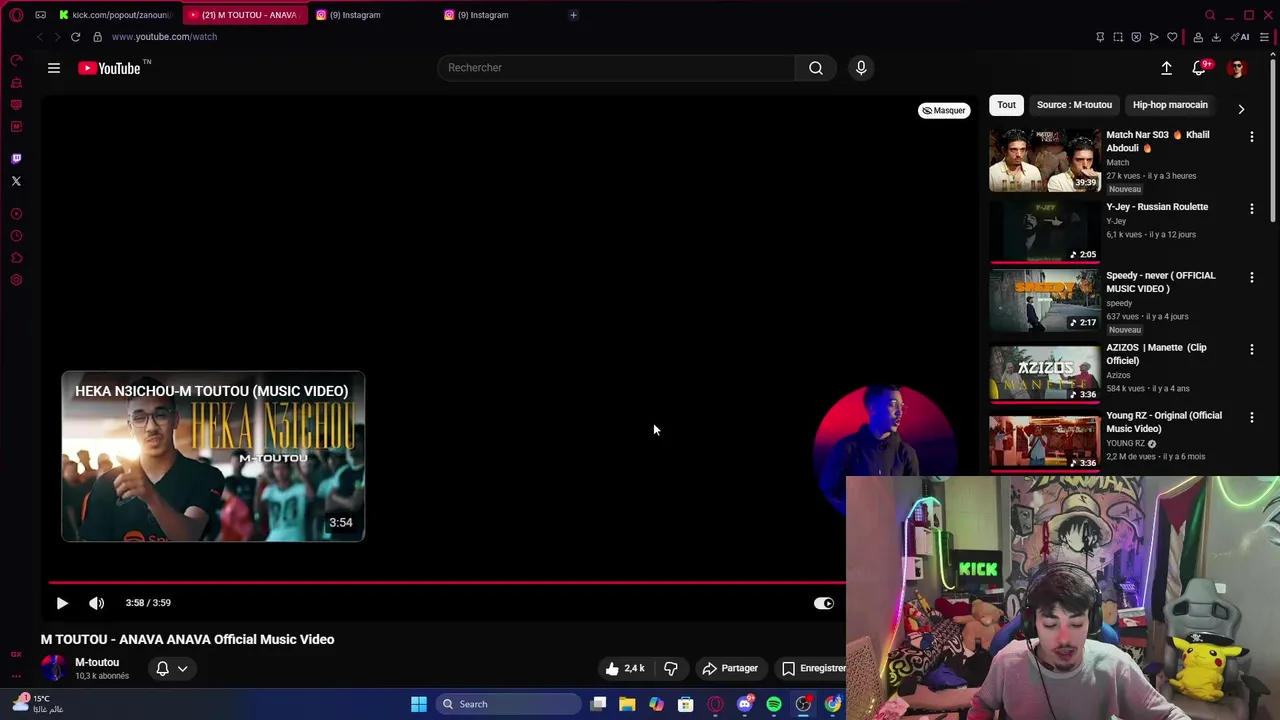Open Y-Jey - Russian Roulette video title
Viewport: 1280px width, 720px height.
[x=1157, y=207]
